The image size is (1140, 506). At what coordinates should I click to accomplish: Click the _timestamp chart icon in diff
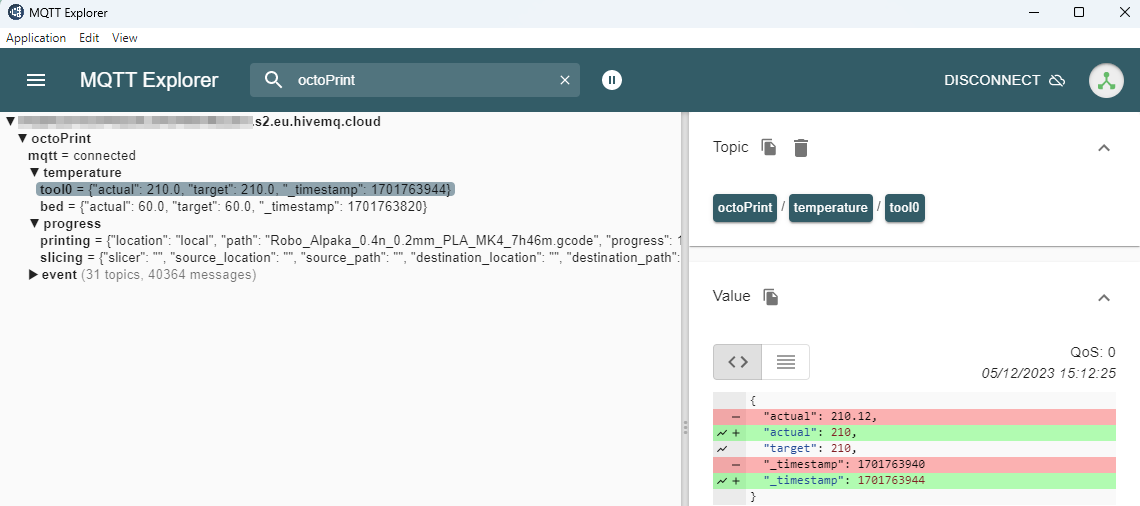click(721, 481)
